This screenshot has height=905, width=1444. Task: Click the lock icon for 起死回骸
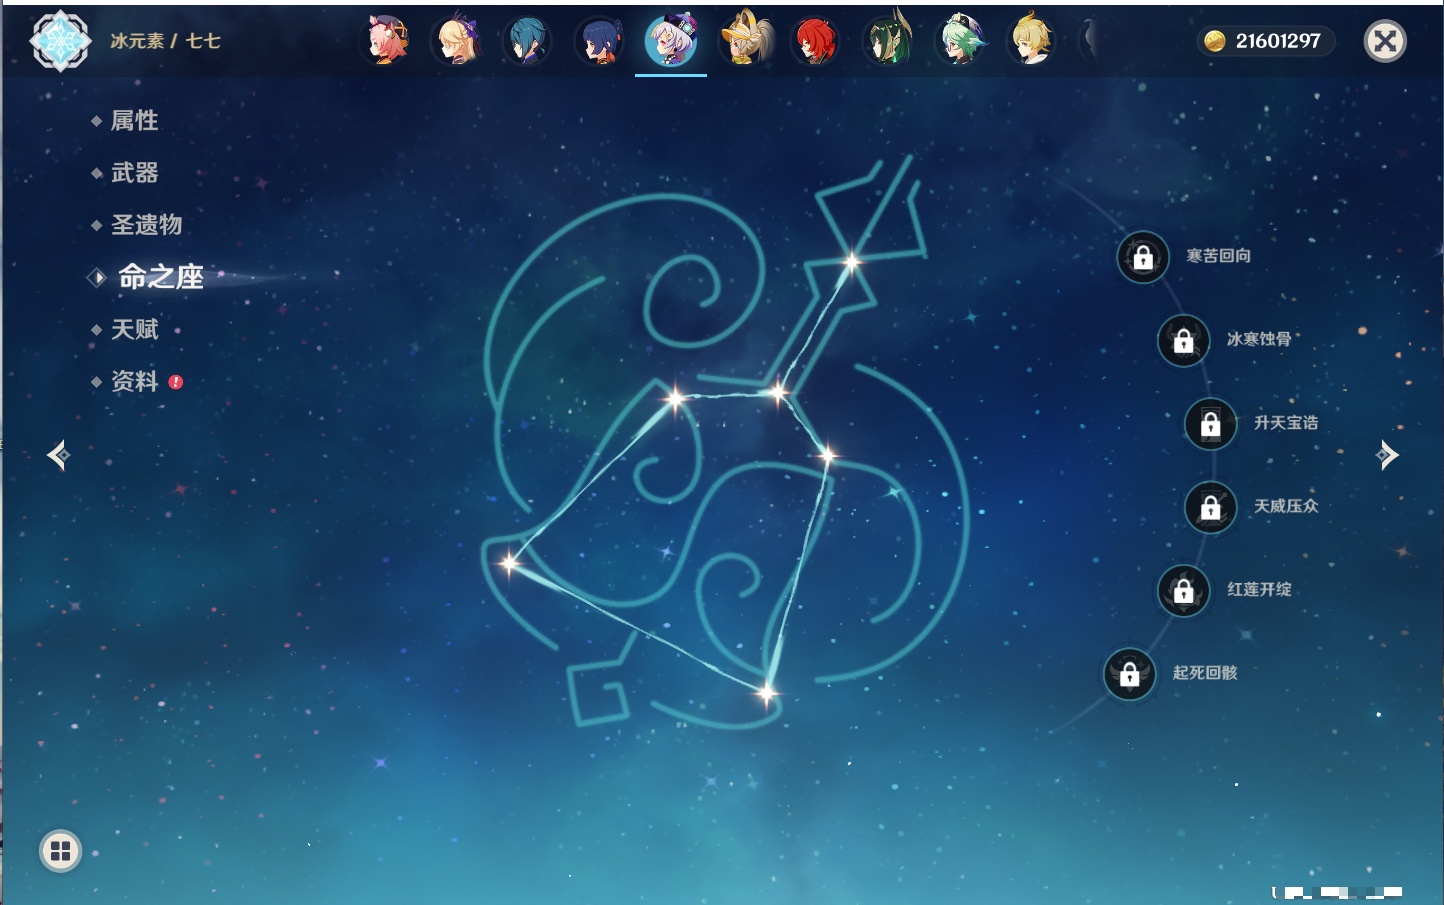(x=1129, y=674)
